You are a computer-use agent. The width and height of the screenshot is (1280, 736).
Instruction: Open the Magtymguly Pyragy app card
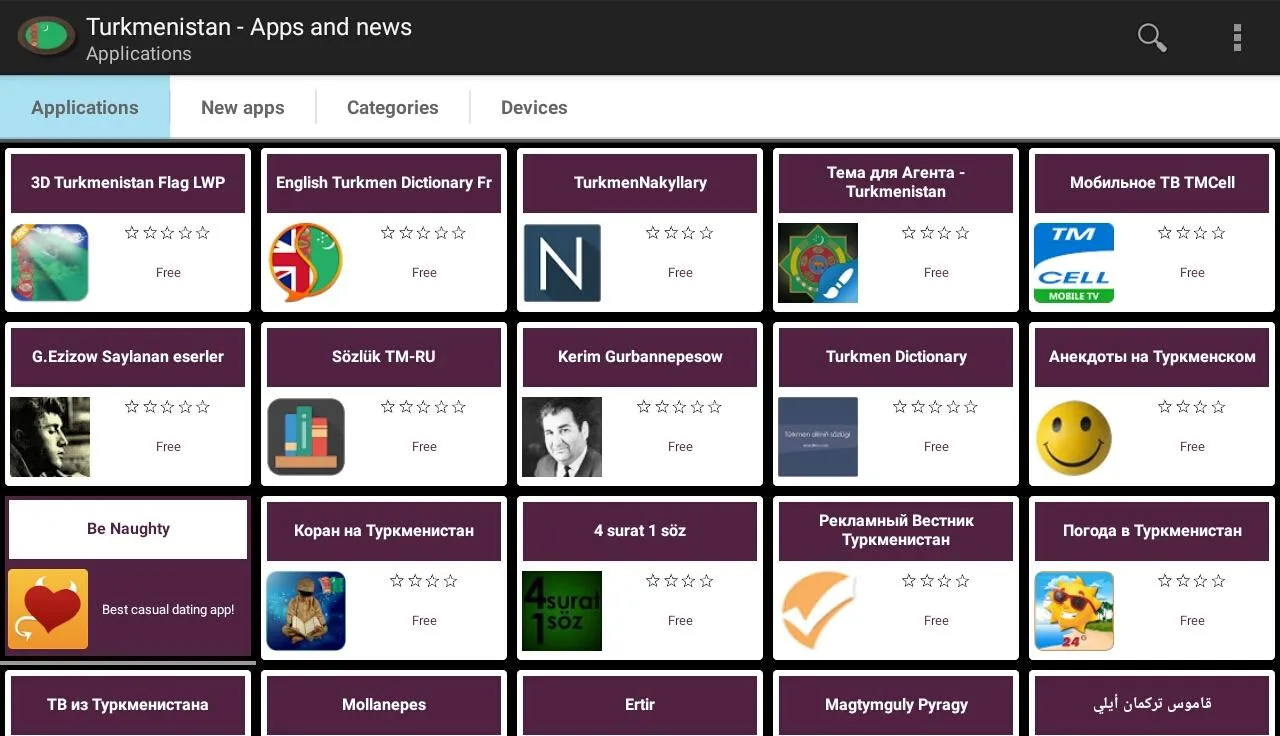896,704
